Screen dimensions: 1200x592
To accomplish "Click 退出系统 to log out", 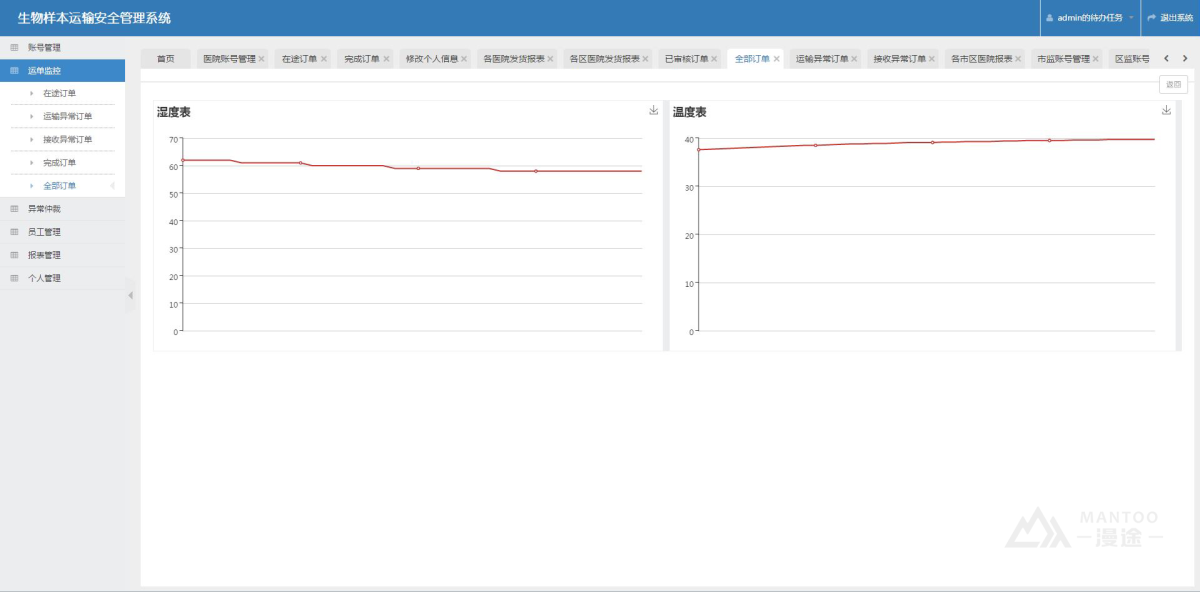I will [x=1170, y=18].
